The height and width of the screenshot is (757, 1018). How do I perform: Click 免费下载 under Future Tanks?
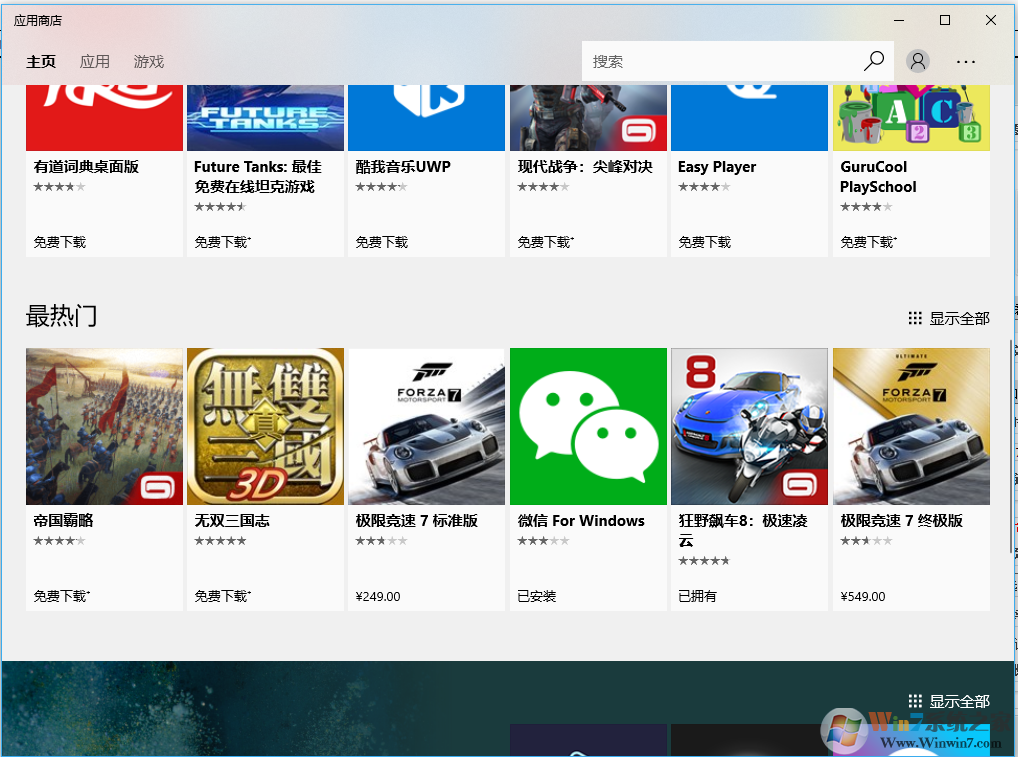[222, 242]
